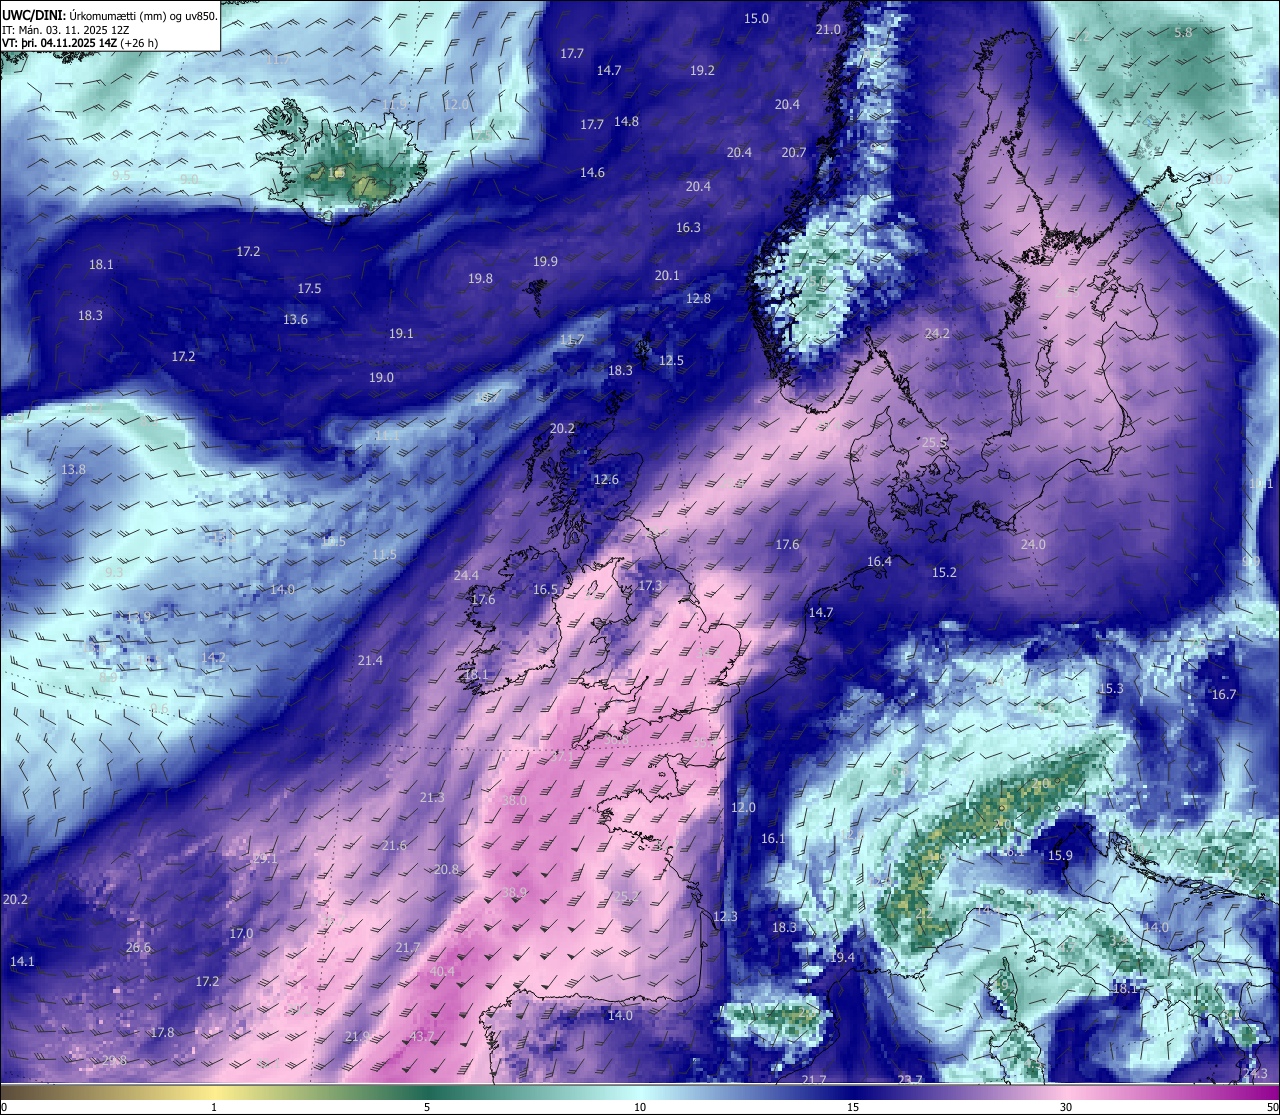Select the 24.4 value west of Ireland
Screen dimensions: 1280x1115
click(466, 575)
